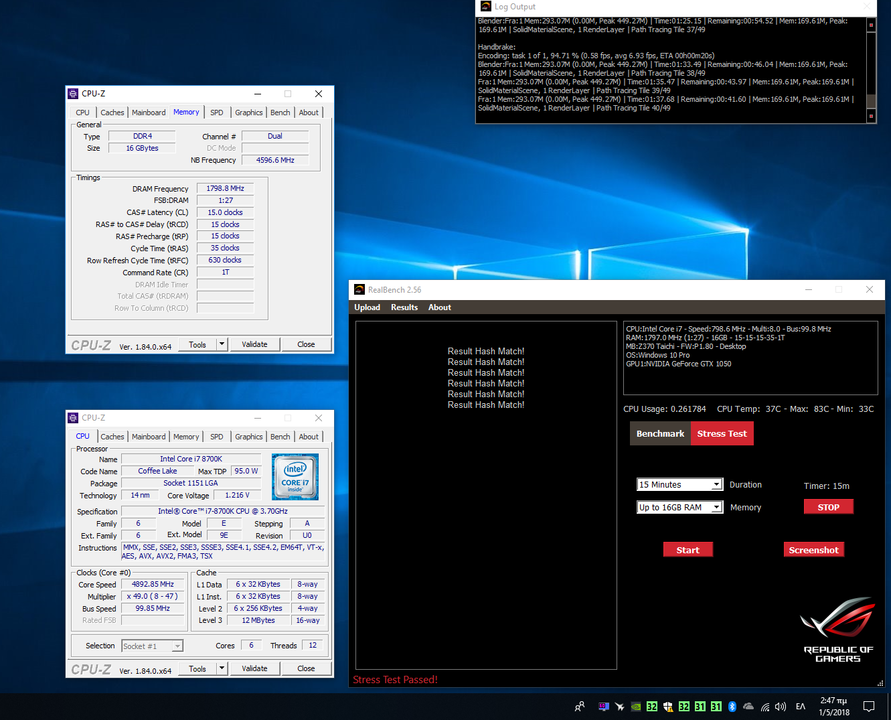Click the Multiplier value x 49.0 (8 - 47)

(x=152, y=596)
